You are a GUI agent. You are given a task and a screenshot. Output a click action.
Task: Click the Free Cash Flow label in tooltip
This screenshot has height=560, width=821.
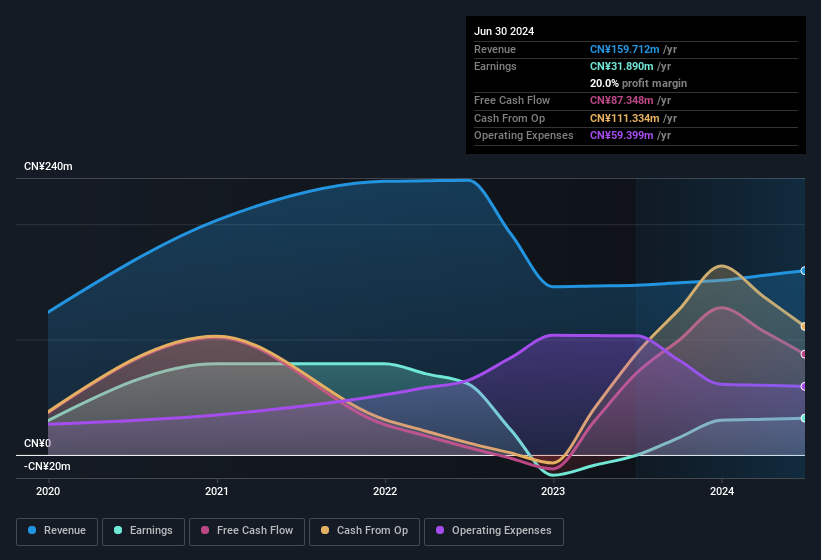(512, 100)
